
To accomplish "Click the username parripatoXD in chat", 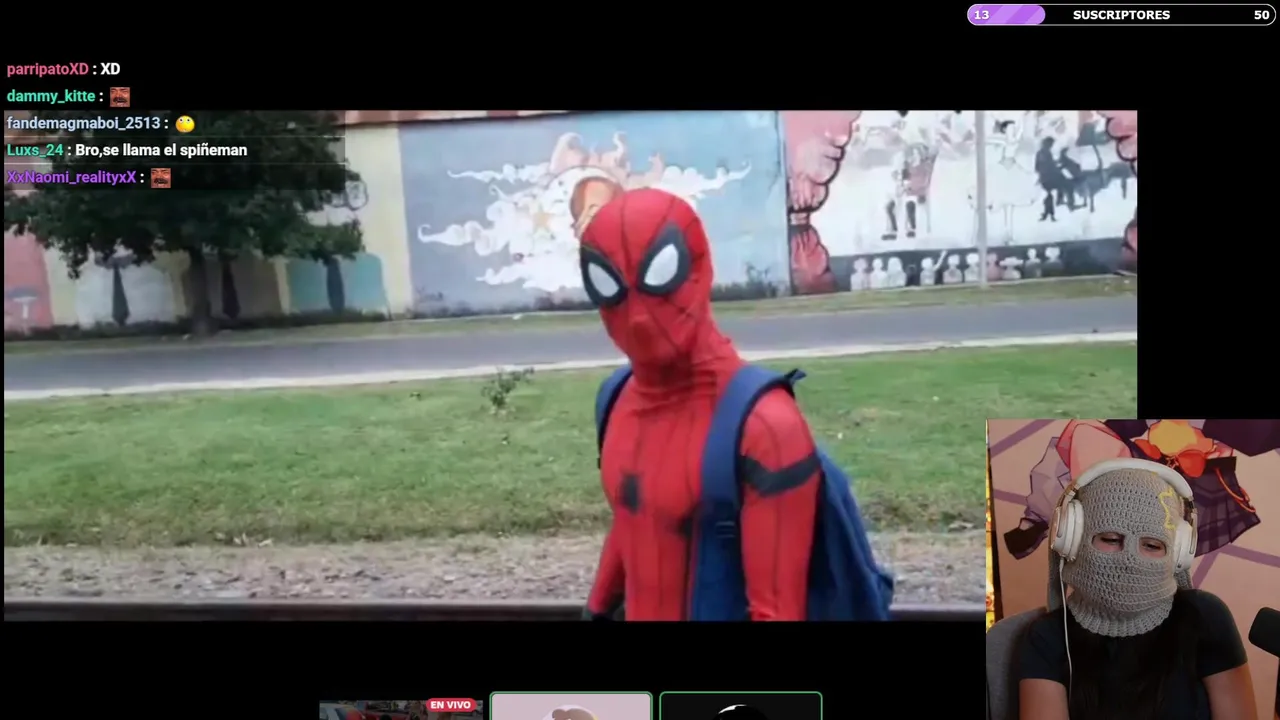I will pos(48,69).
